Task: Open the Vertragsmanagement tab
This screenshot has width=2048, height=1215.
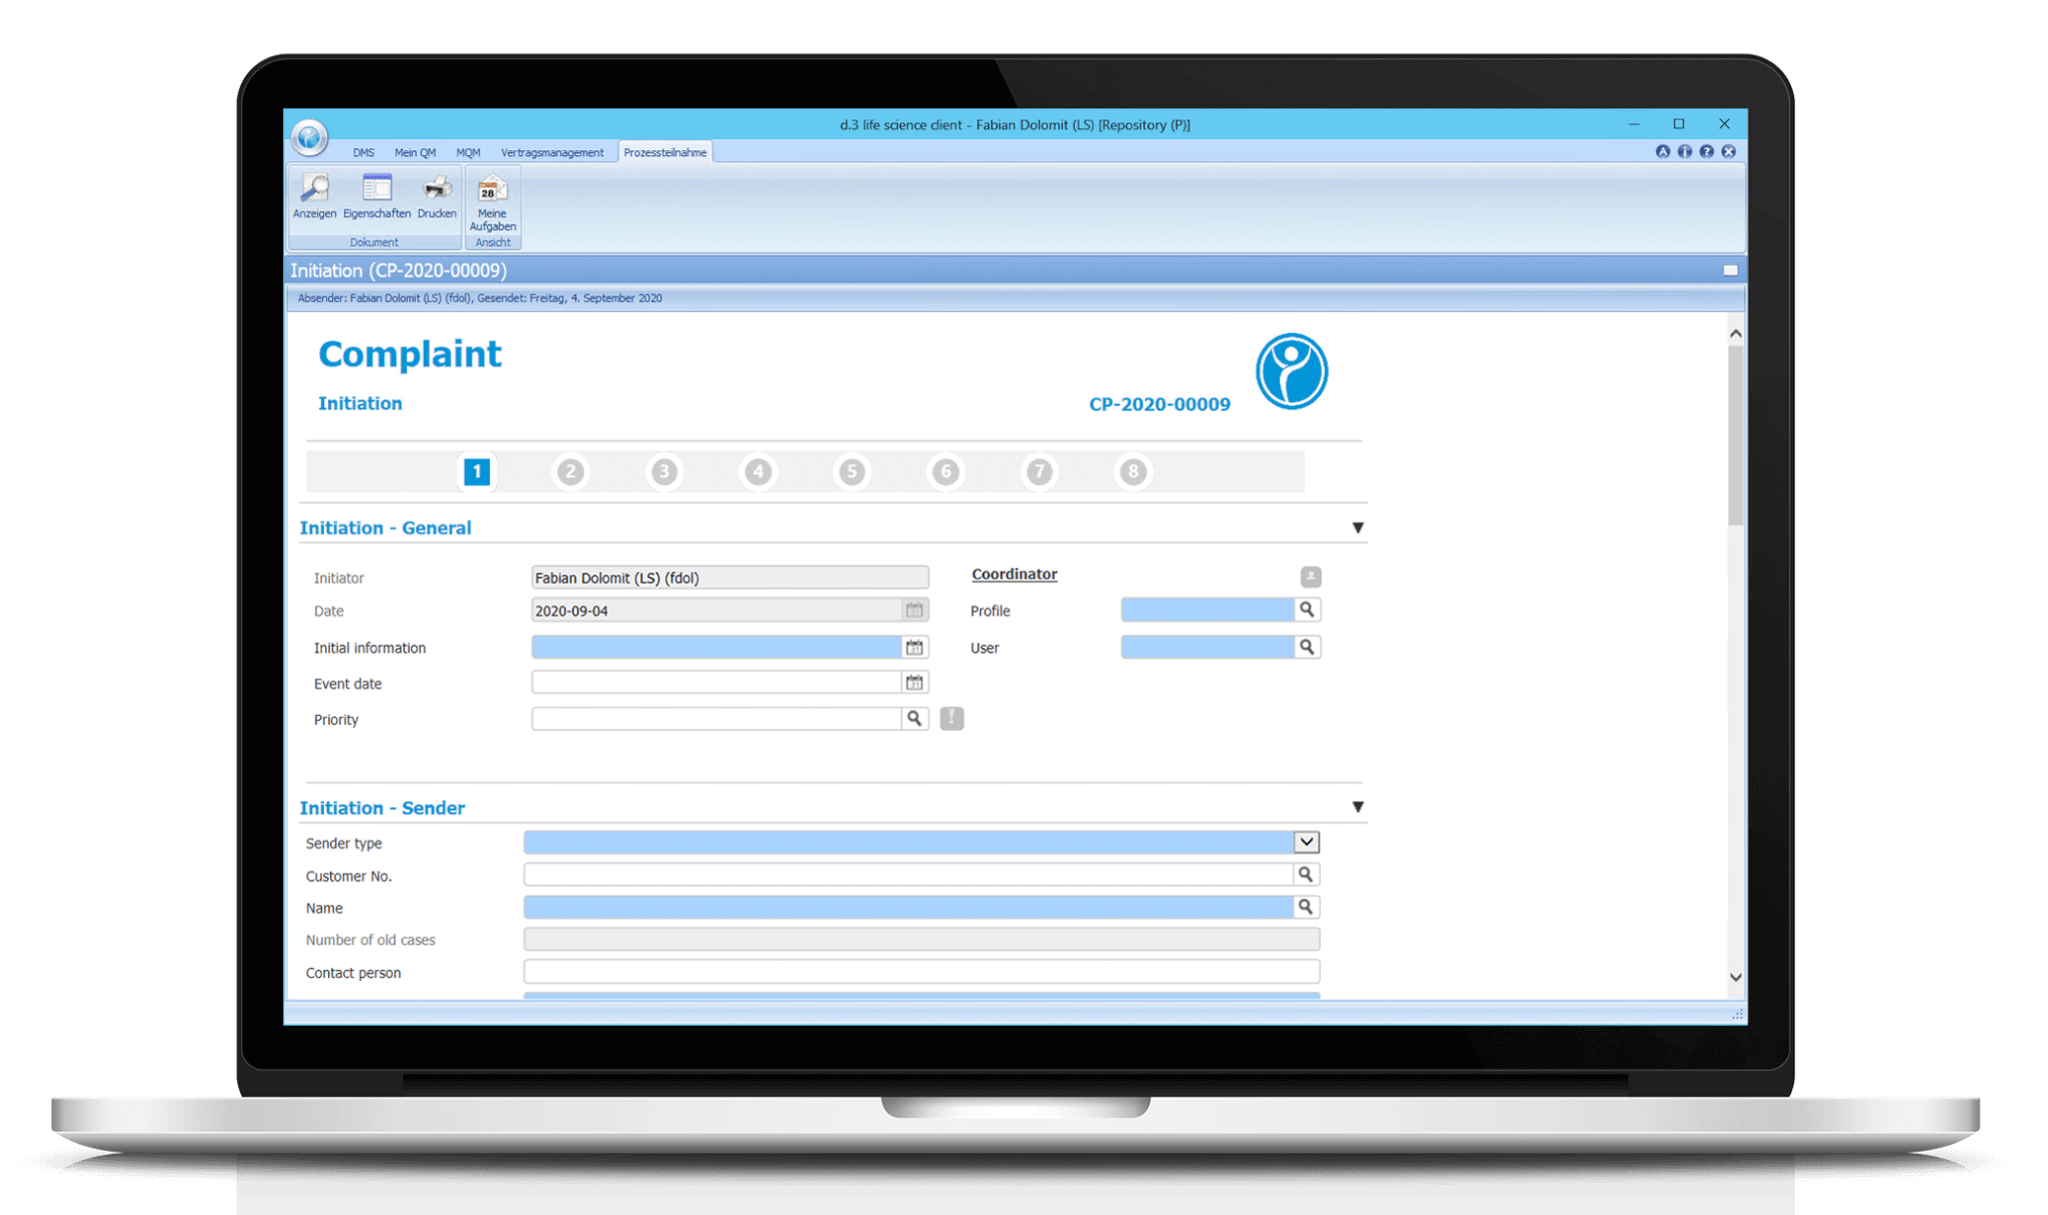Action: click(x=552, y=152)
